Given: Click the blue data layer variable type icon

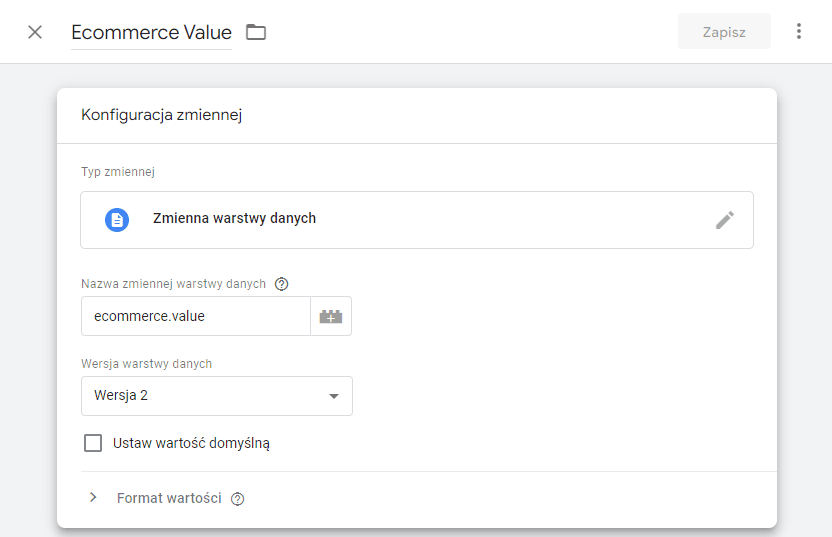Looking at the screenshot, I should coord(117,220).
